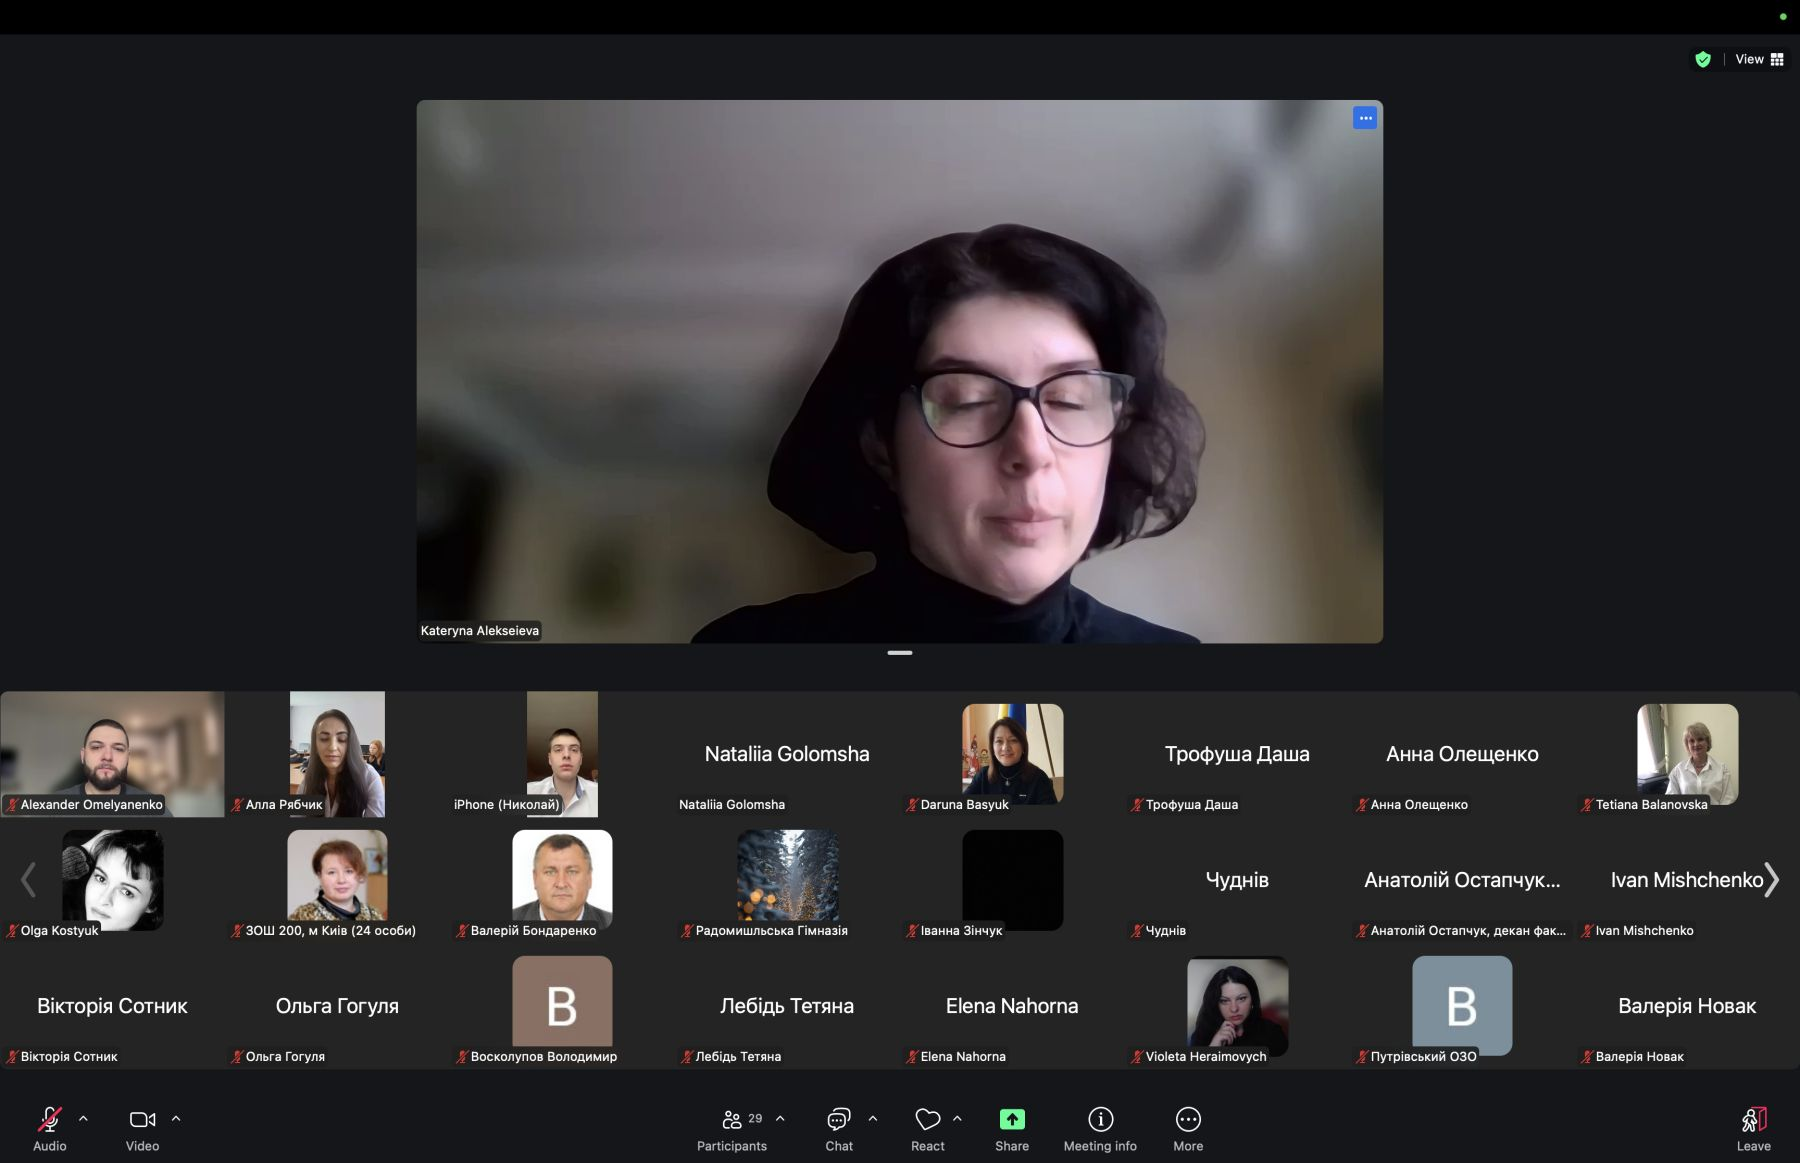Open the React heart menu
Screen dimensions: 1800x1163
pos(928,1128)
